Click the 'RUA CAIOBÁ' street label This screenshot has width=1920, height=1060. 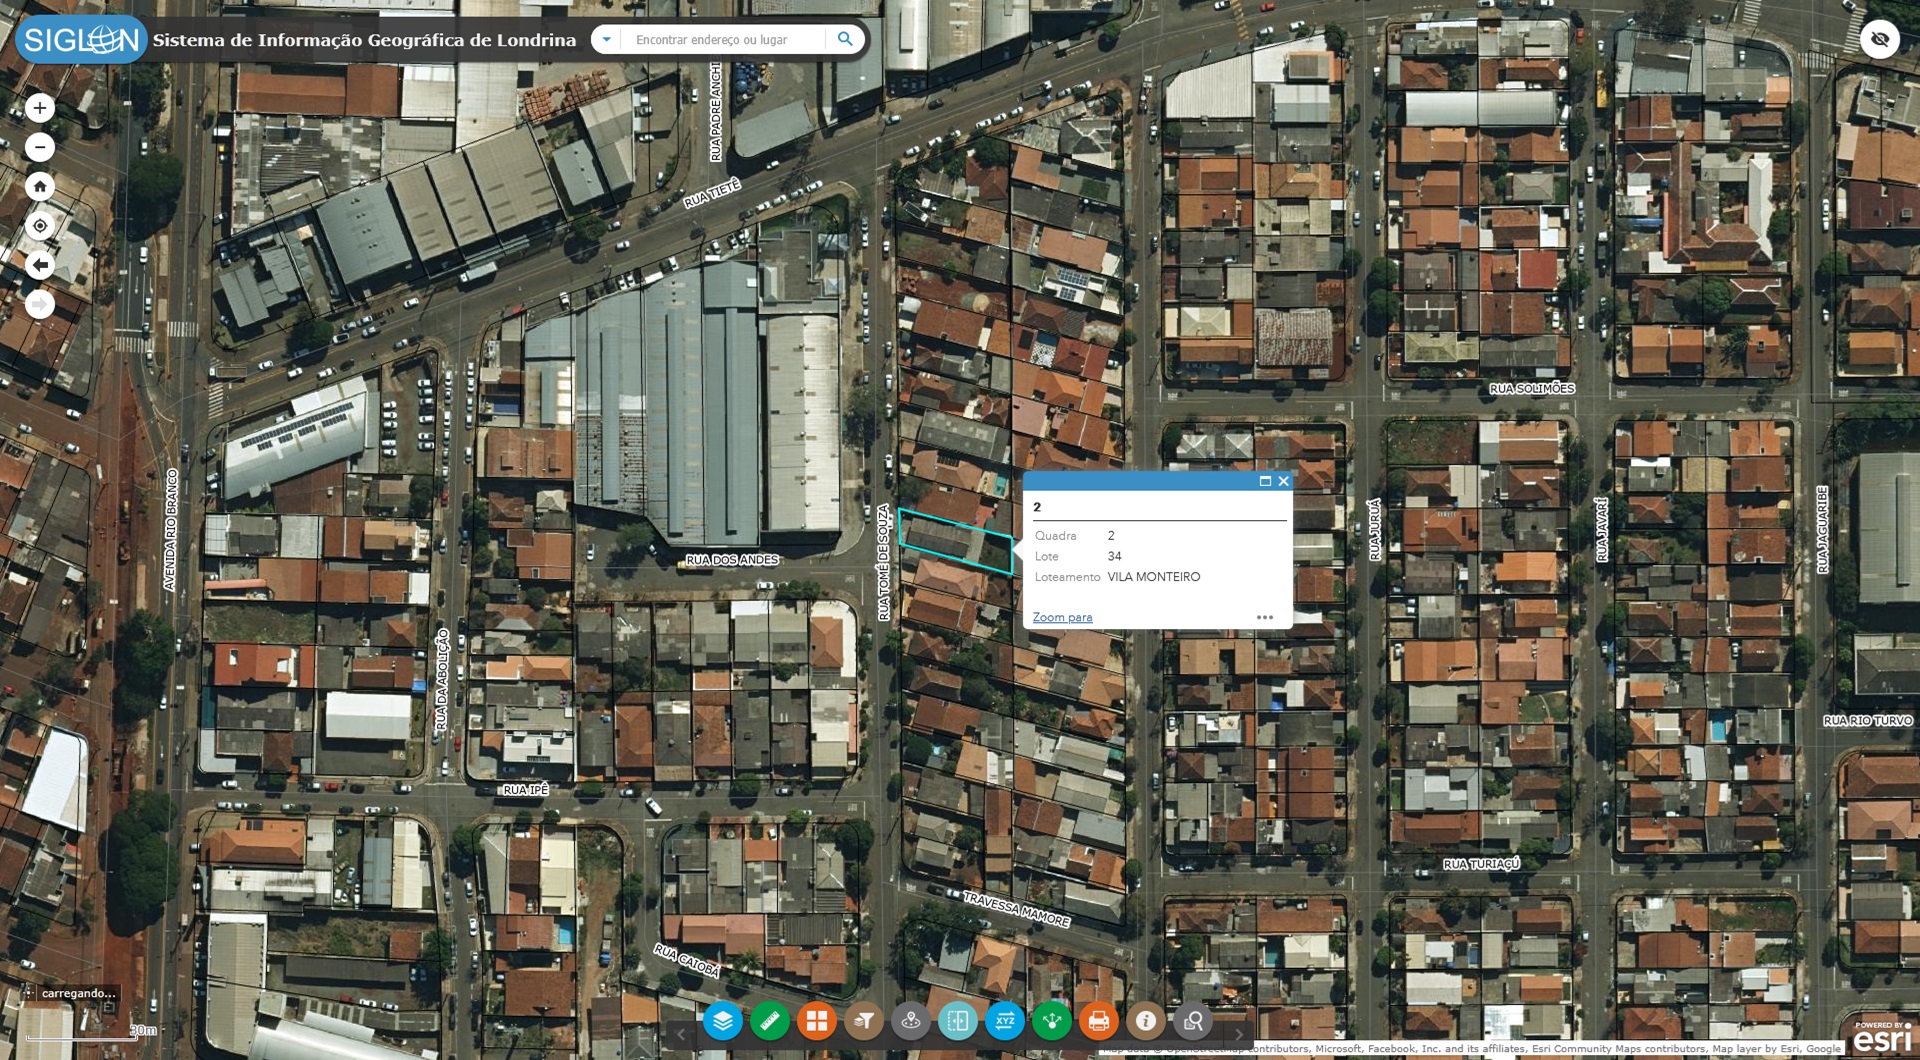687,960
